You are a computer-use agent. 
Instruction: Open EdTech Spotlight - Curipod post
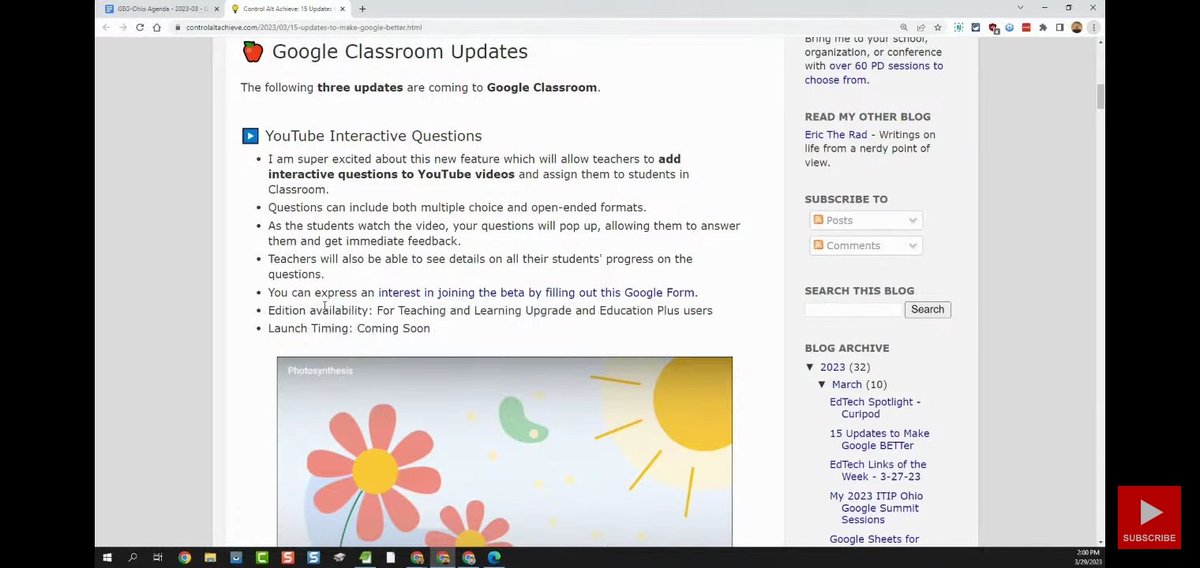(x=874, y=408)
